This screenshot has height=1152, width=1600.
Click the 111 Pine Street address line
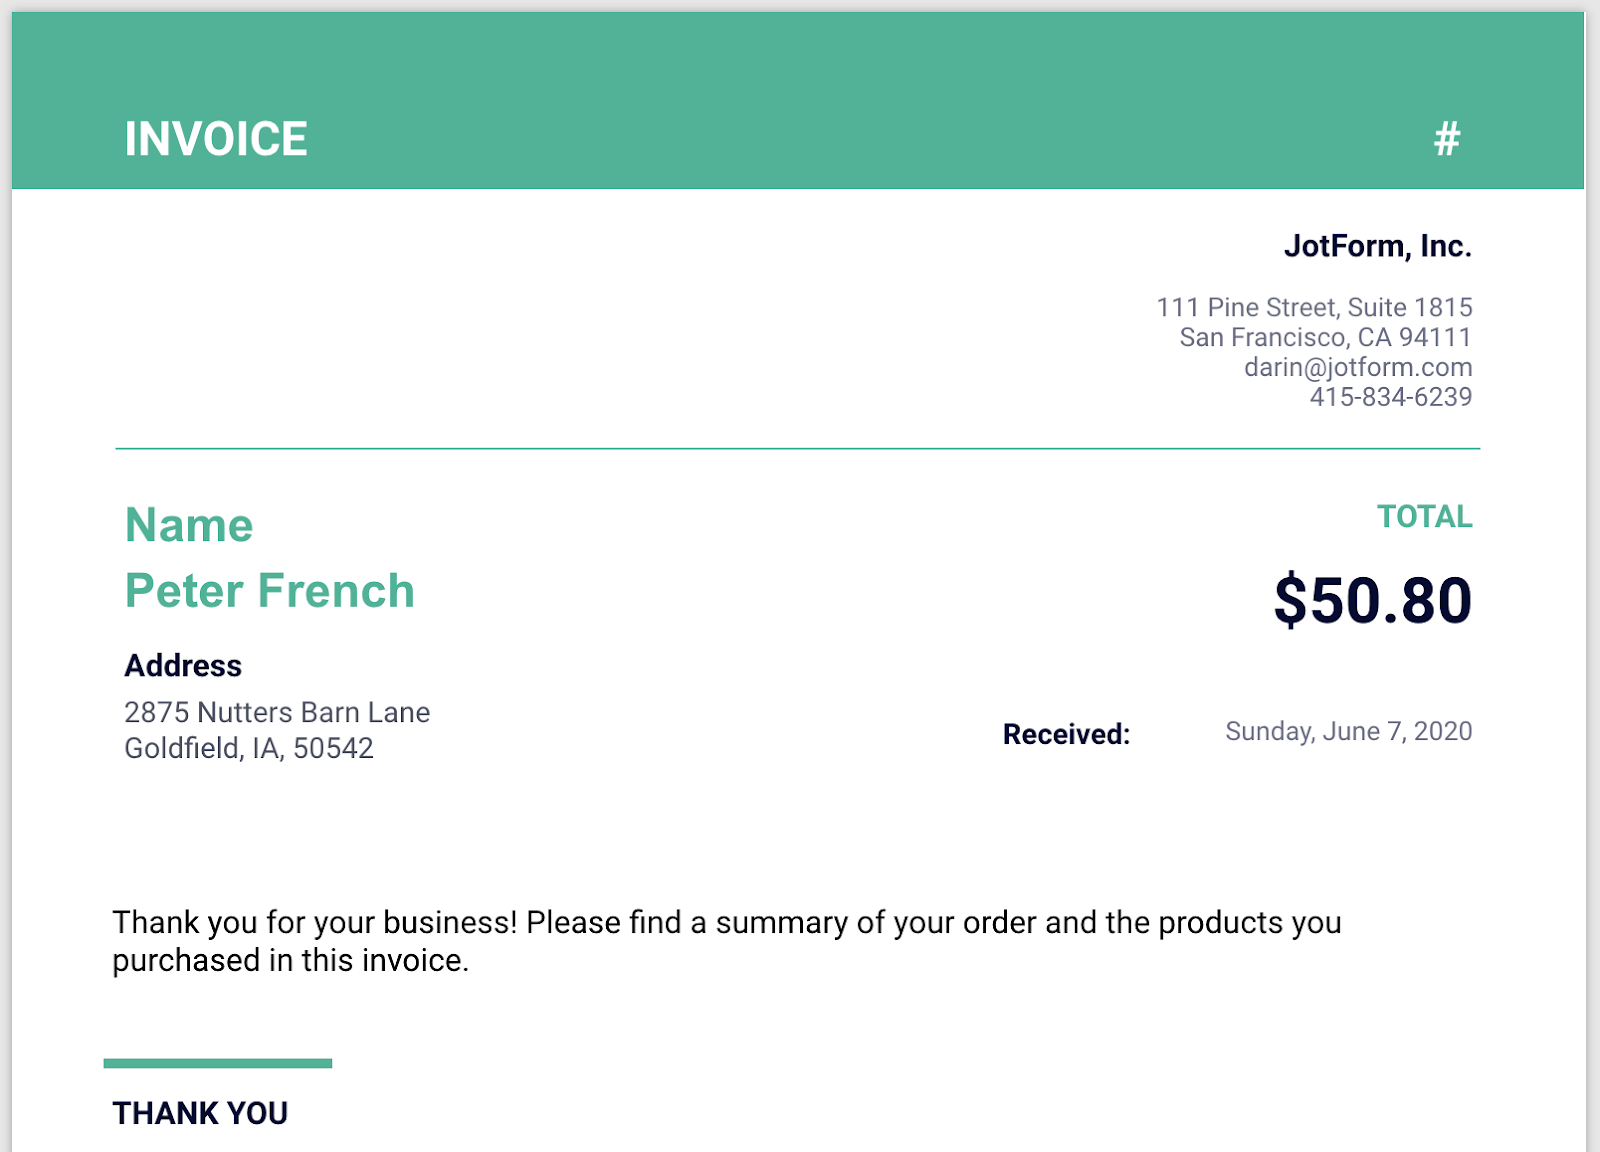point(1314,307)
